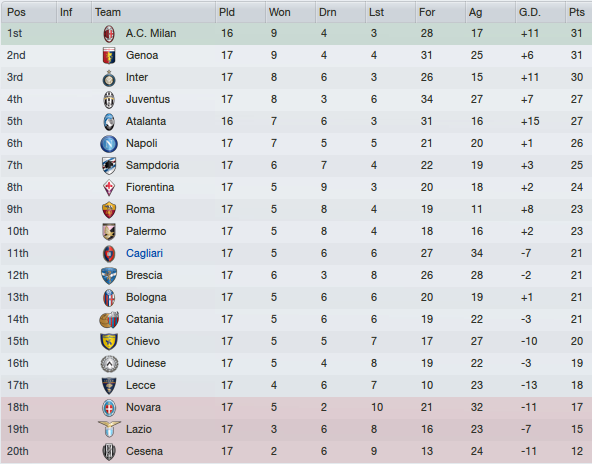Open the Fiorentina team name

coord(150,187)
